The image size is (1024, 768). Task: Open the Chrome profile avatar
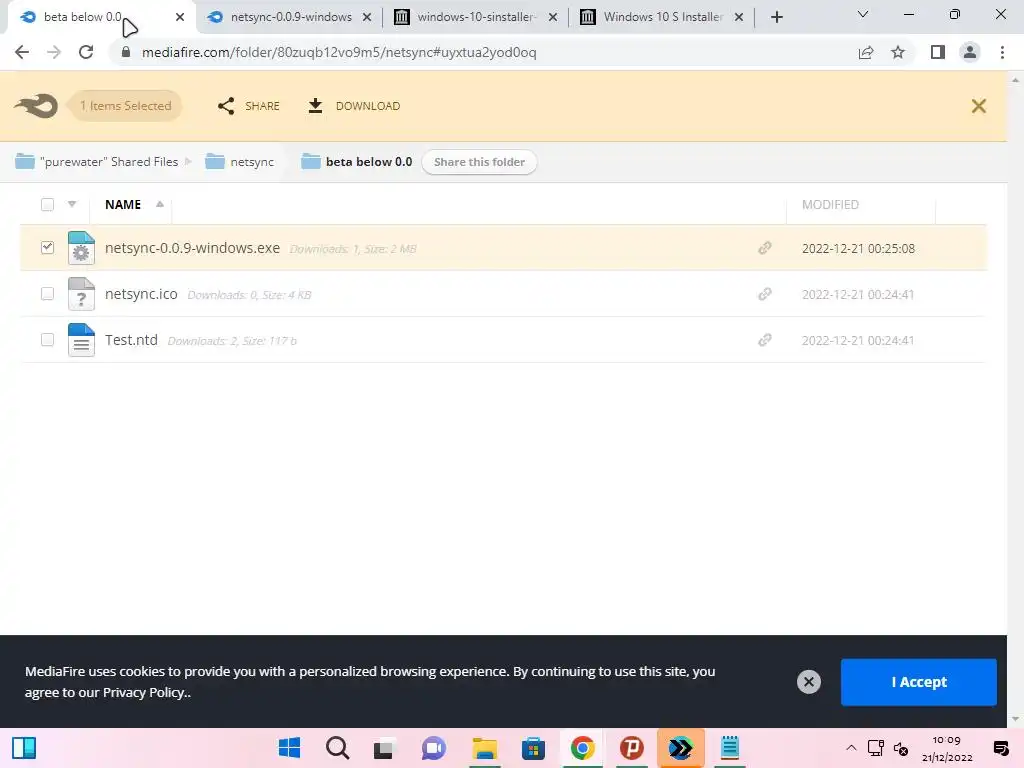click(x=970, y=52)
